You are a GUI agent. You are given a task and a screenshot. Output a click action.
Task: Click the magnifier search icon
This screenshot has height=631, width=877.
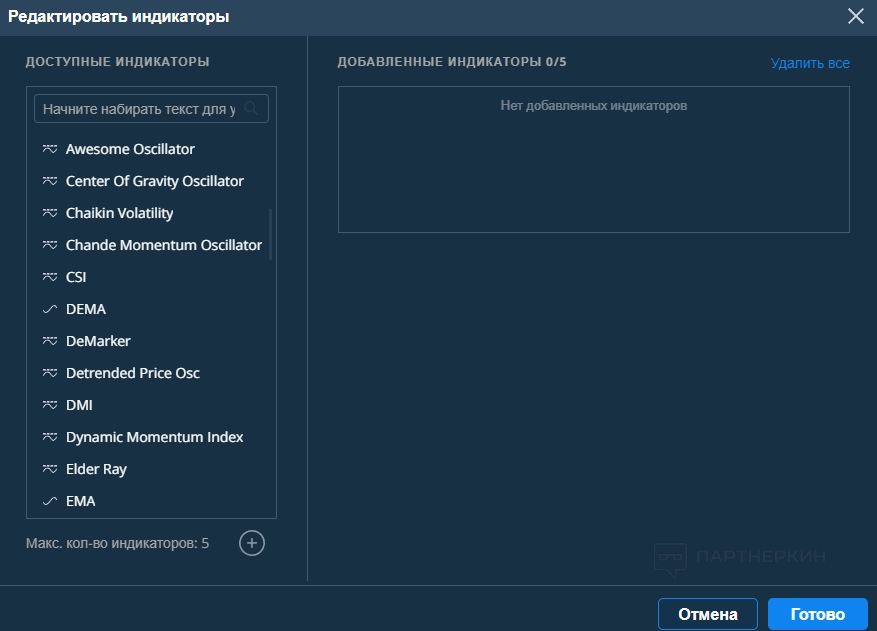(x=251, y=108)
